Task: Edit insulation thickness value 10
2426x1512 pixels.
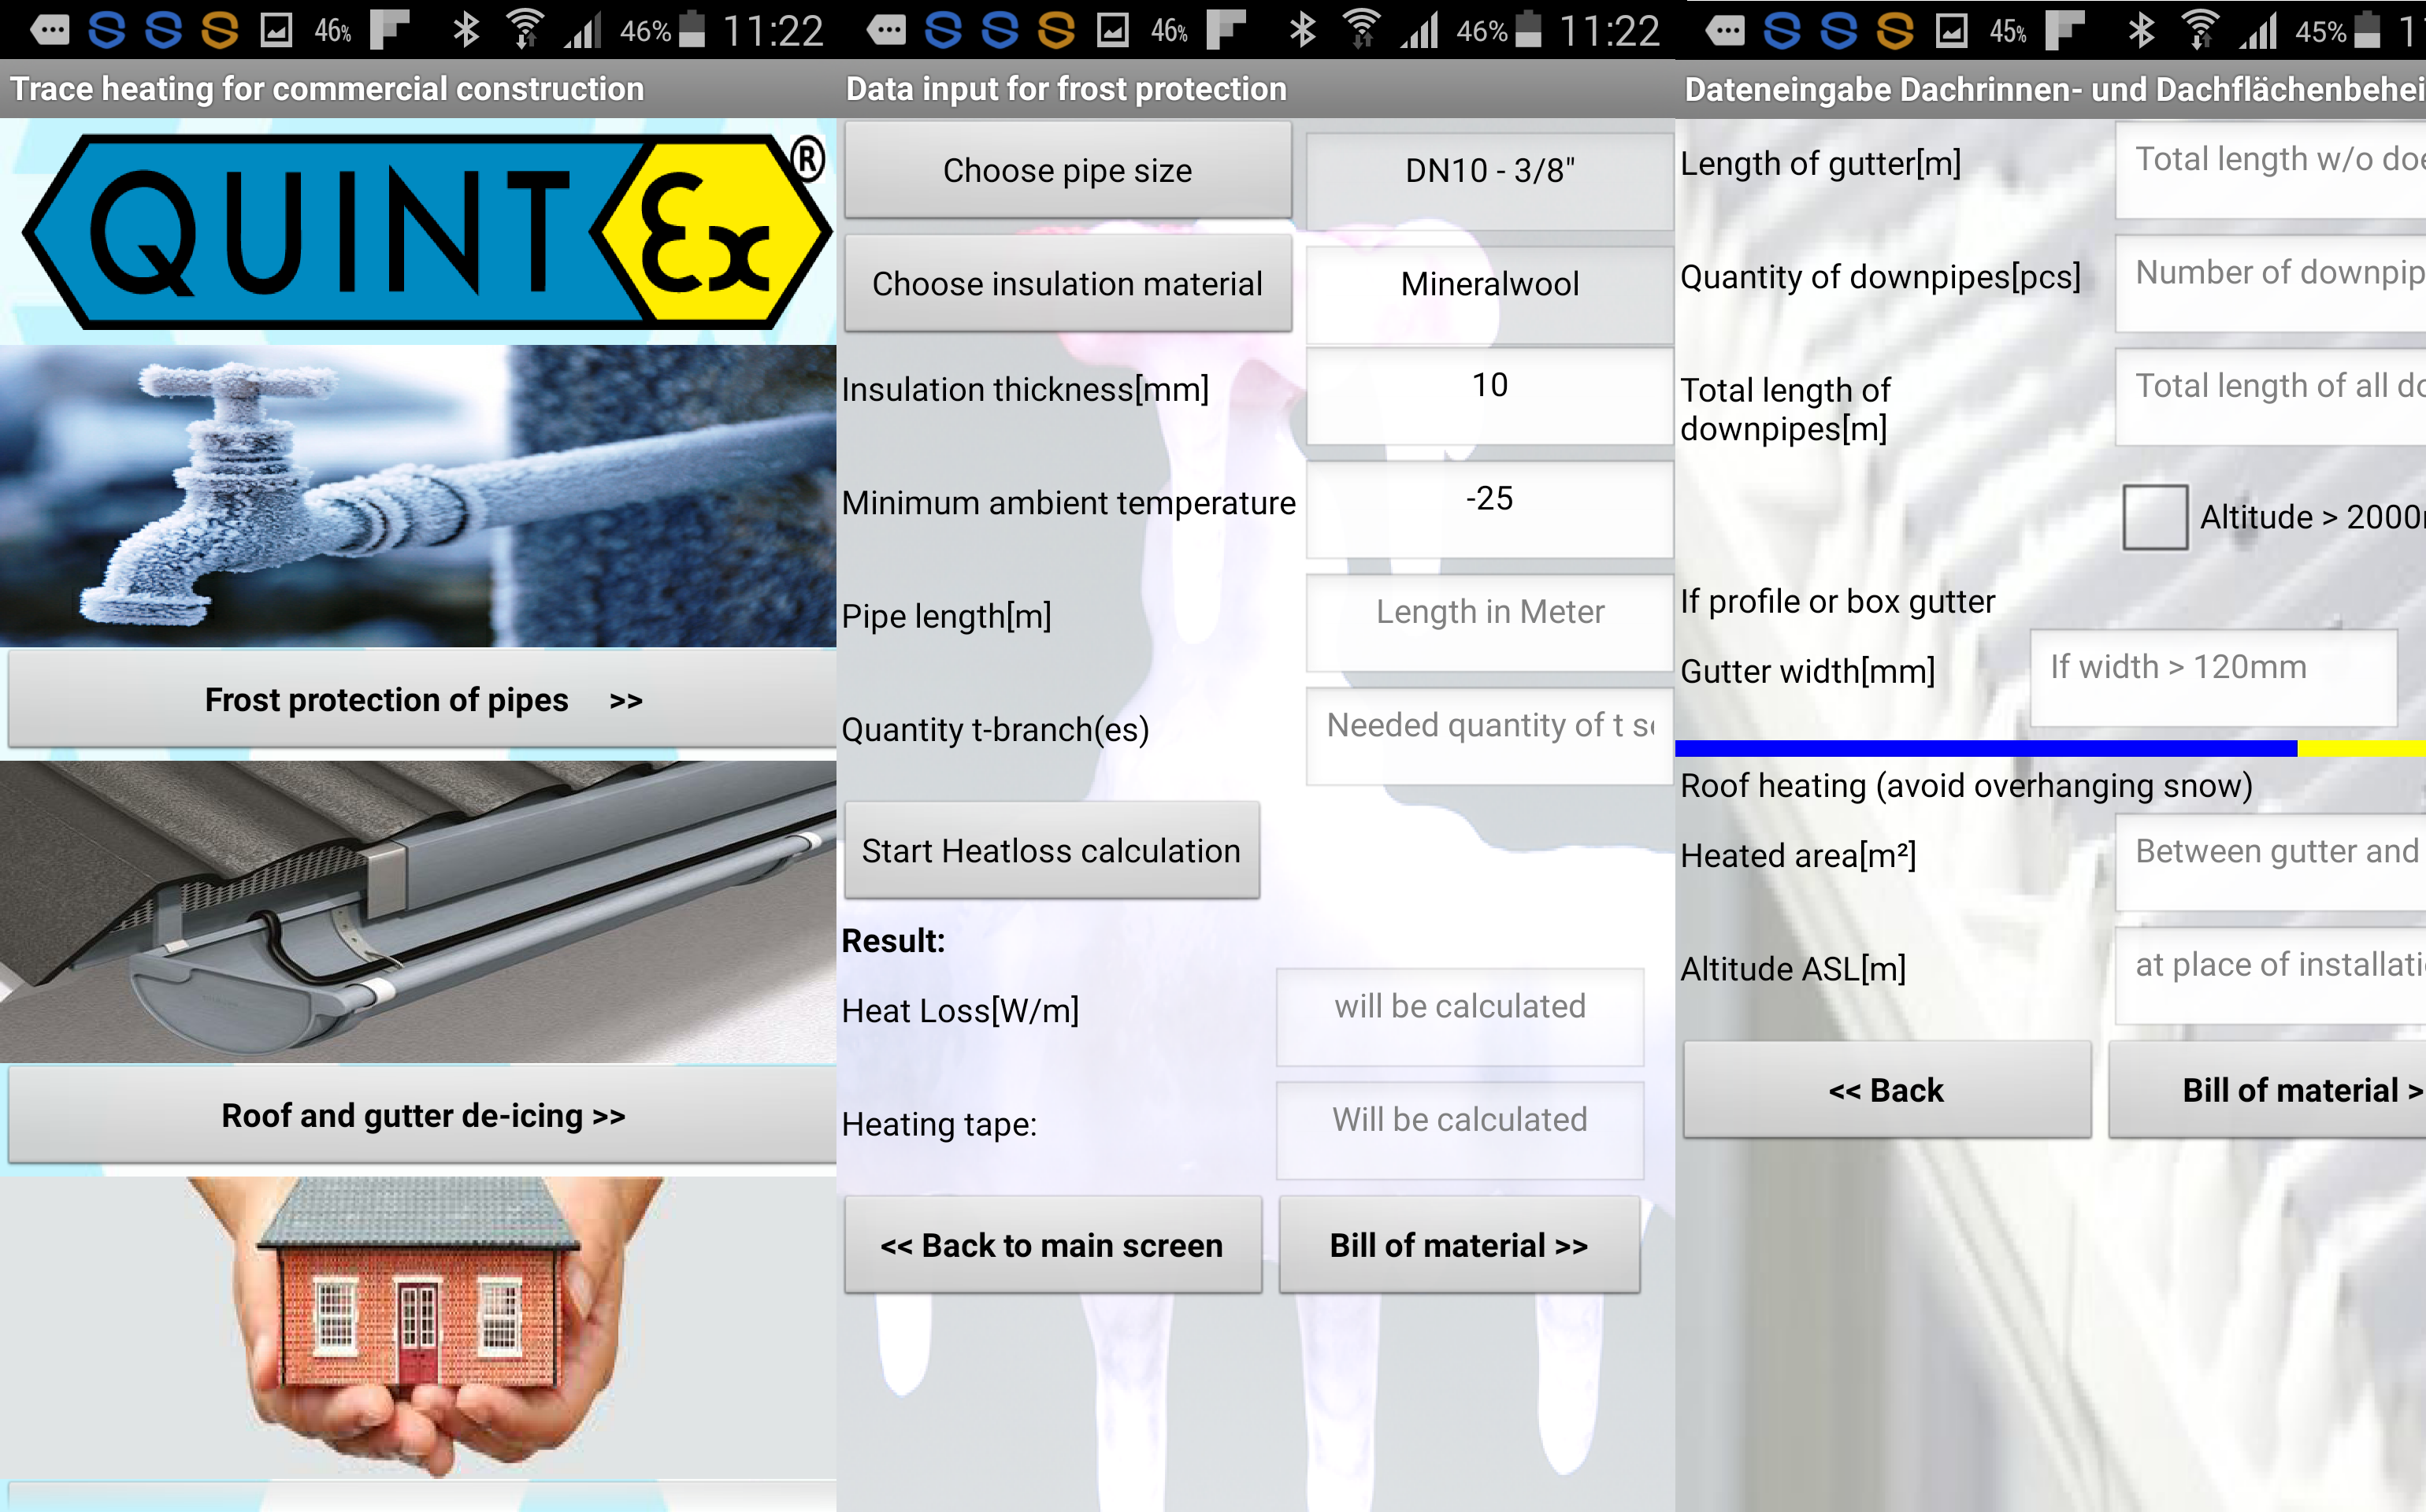Action: pos(1489,395)
